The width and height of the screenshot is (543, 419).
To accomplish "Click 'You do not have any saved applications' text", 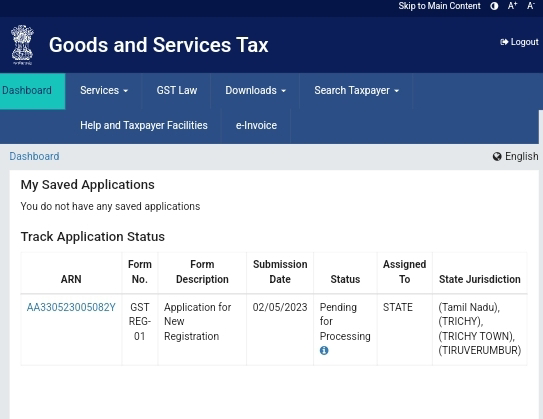I will click(x=110, y=206).
